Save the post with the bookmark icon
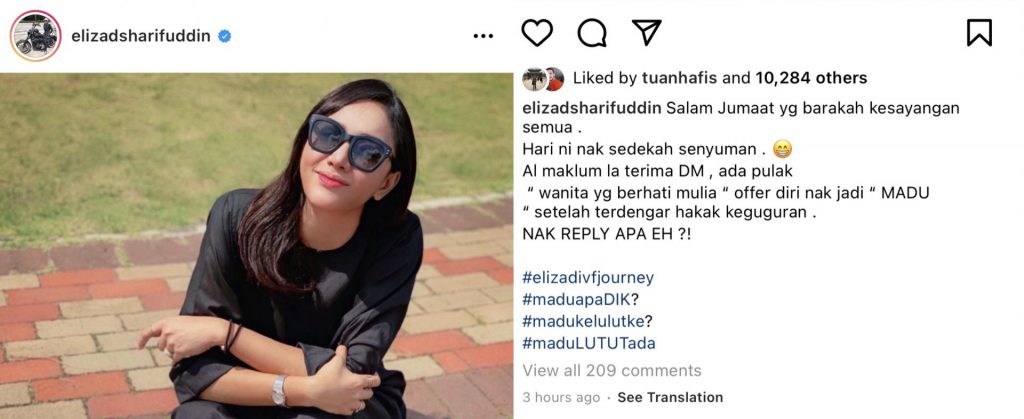The width and height of the screenshot is (1024, 419). (979, 33)
